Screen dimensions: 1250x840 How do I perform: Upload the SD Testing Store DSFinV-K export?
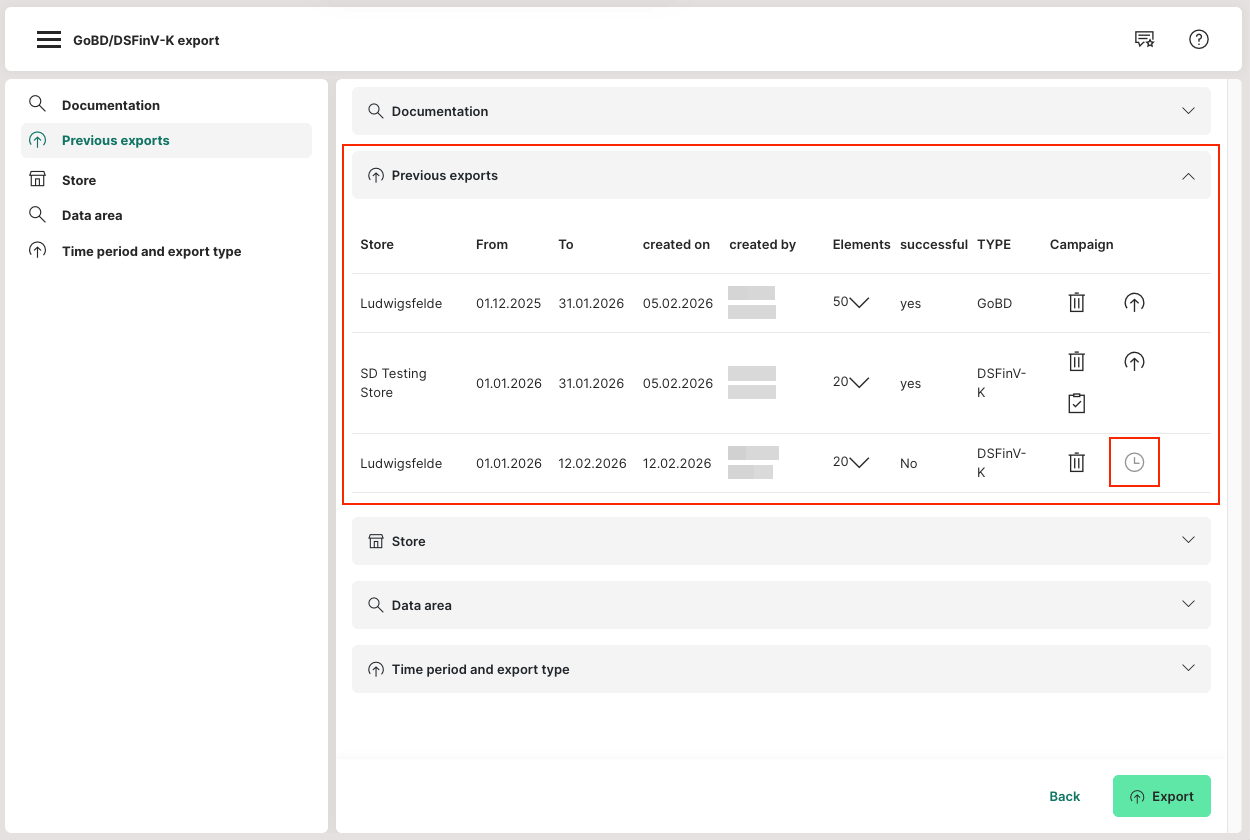[x=1134, y=361]
